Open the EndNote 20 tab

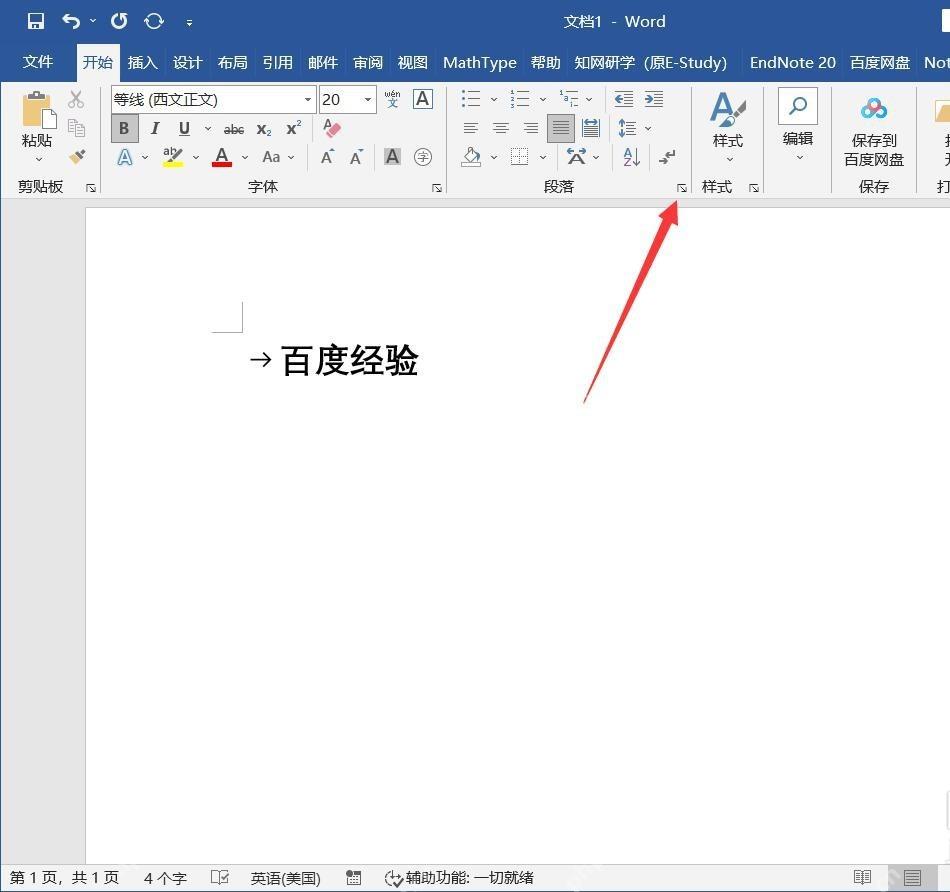click(x=792, y=62)
